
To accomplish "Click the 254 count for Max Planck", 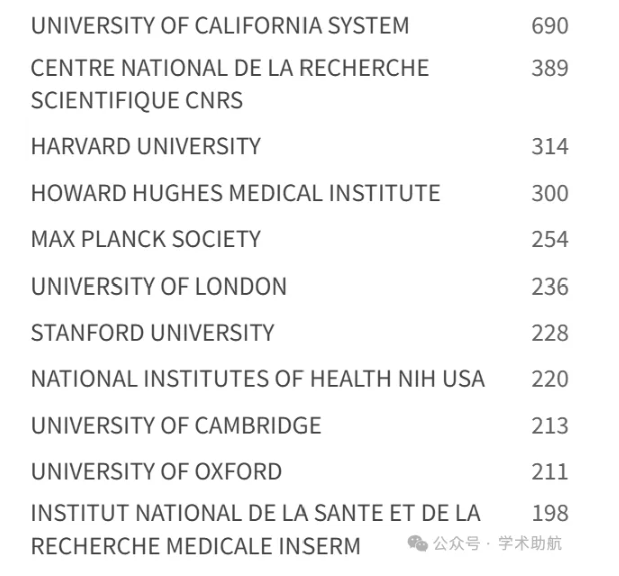I will coord(550,239).
